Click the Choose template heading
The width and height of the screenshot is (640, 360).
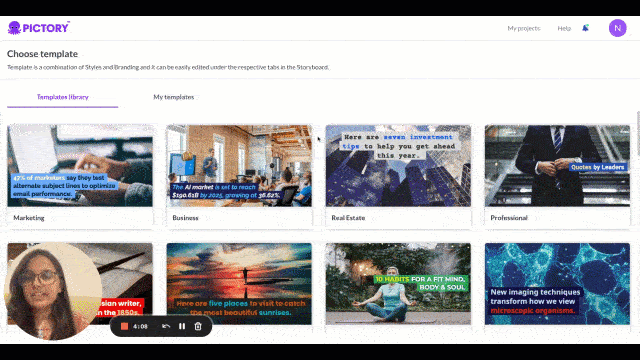click(42, 54)
